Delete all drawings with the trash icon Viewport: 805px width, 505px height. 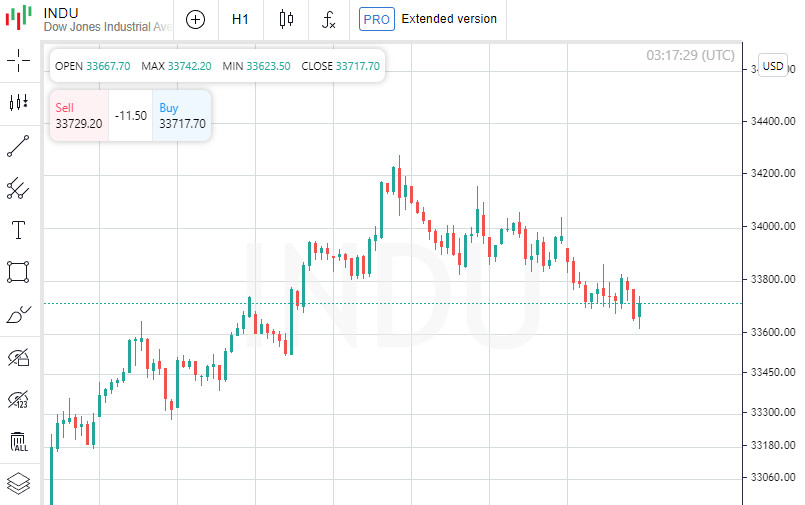point(19,441)
